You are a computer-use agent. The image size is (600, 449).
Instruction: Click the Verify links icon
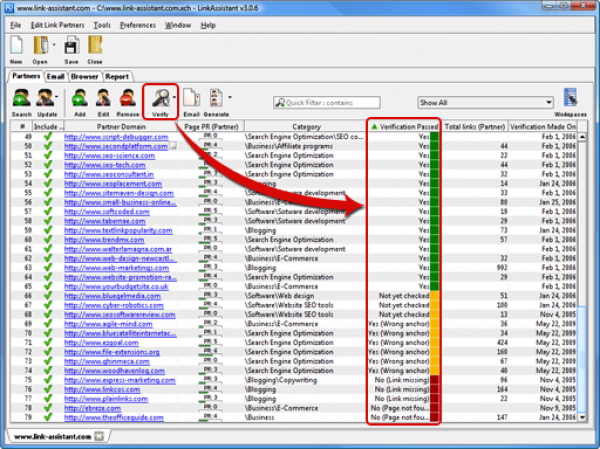click(x=159, y=98)
